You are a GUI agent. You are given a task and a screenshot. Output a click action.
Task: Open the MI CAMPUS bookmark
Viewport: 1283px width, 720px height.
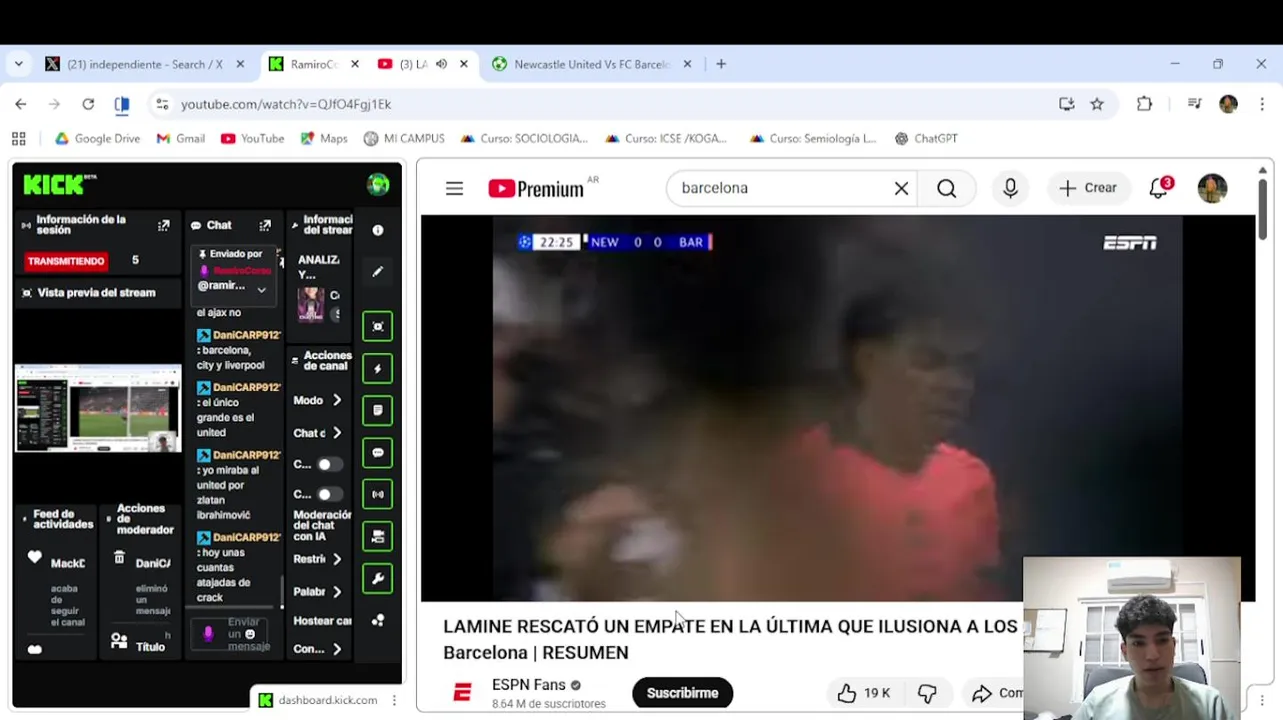(404, 139)
